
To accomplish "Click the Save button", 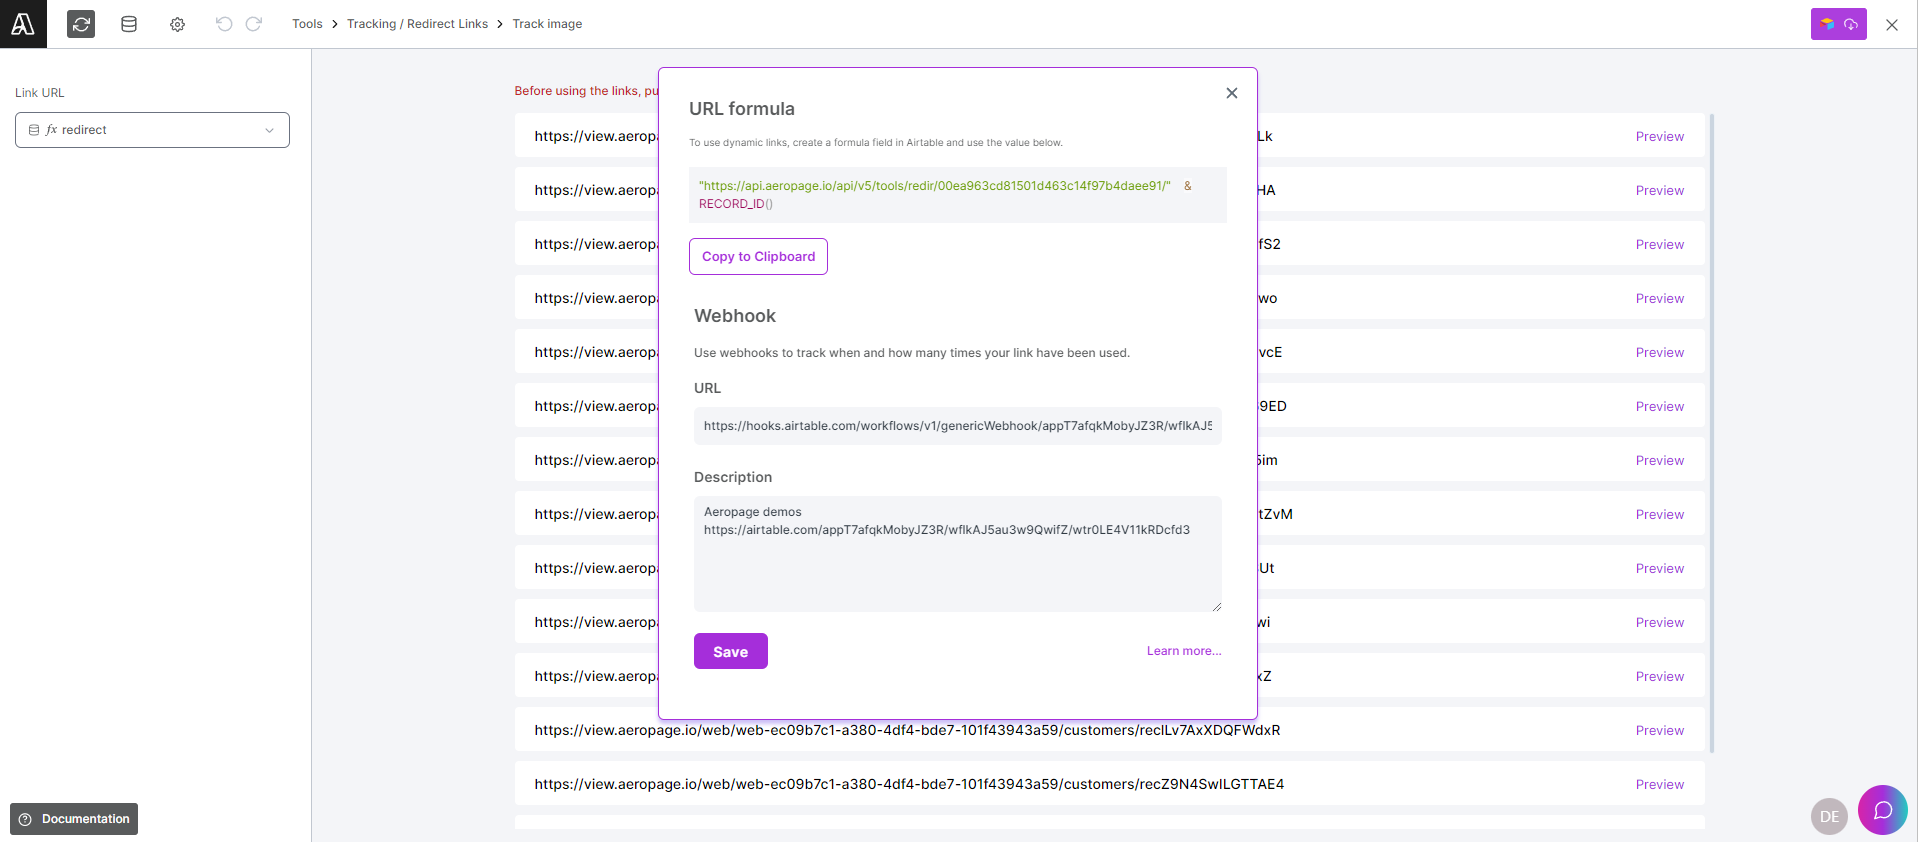I will click(x=731, y=651).
